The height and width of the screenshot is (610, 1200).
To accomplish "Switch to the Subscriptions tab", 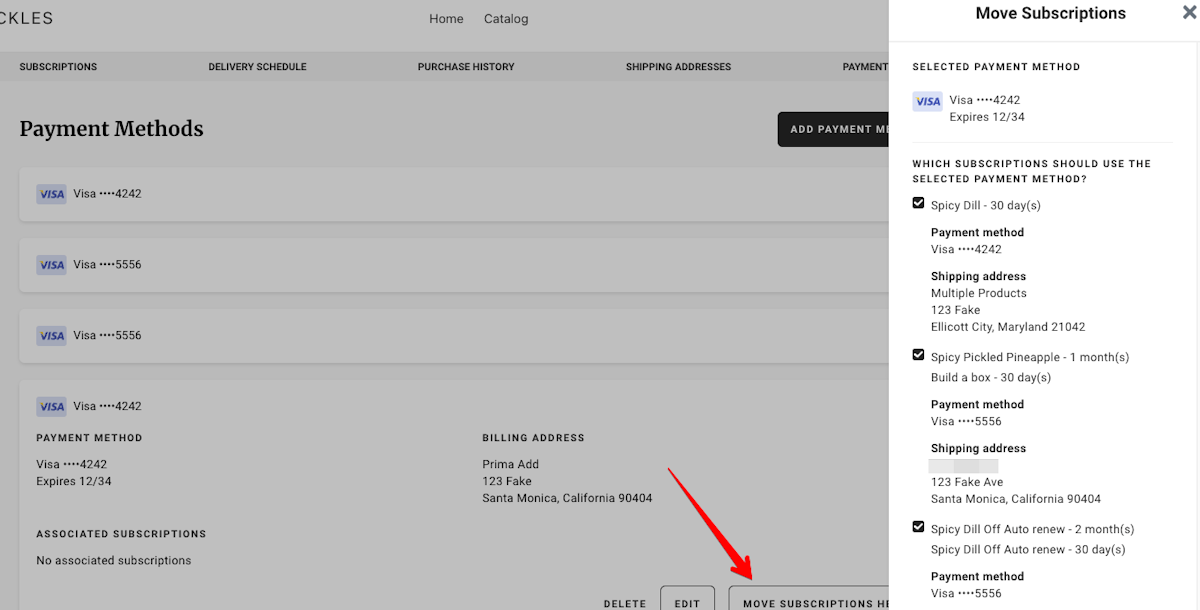I will coord(58,67).
